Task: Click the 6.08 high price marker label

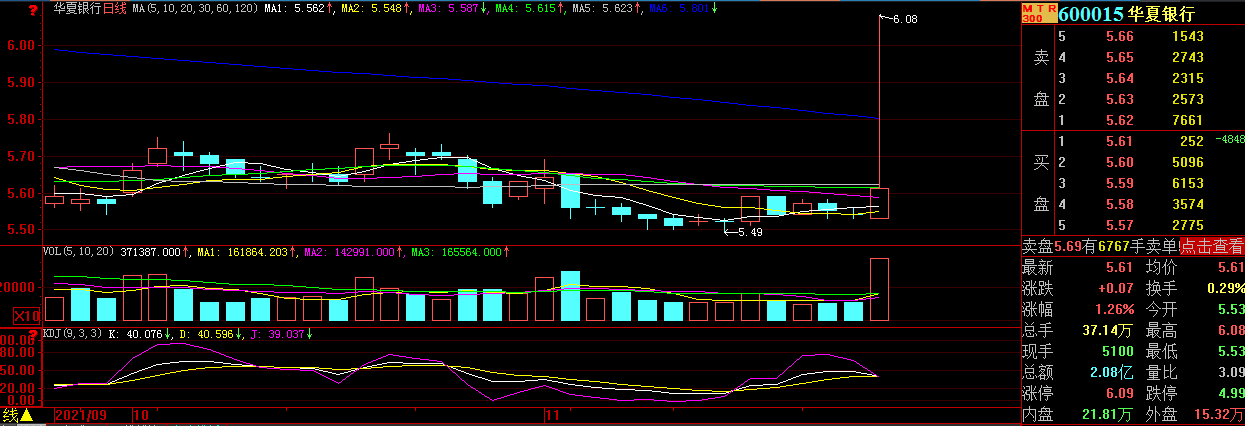Action: 904,19
